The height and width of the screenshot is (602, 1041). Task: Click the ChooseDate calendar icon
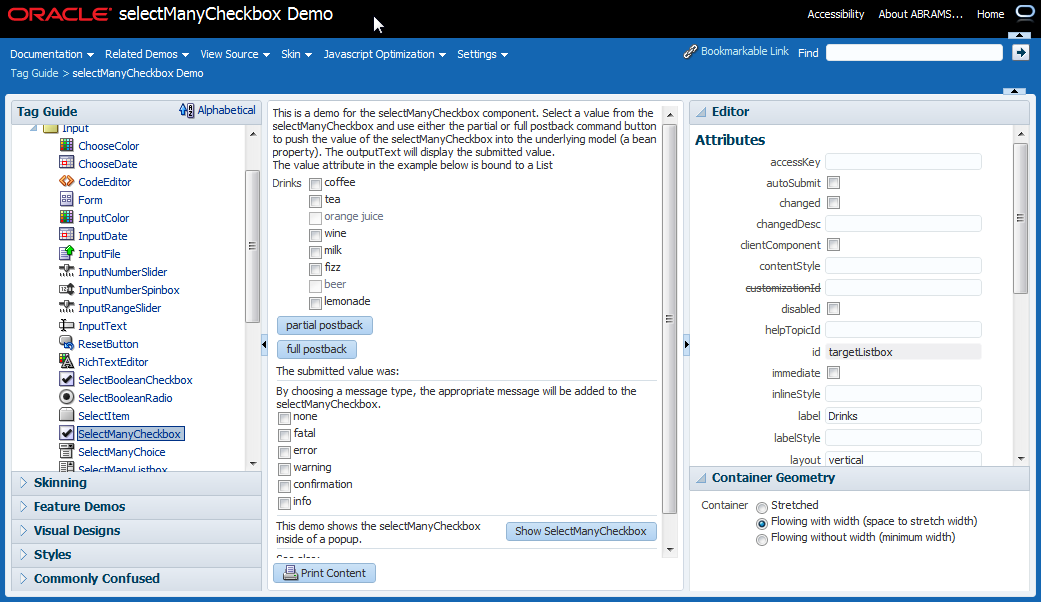coord(66,163)
